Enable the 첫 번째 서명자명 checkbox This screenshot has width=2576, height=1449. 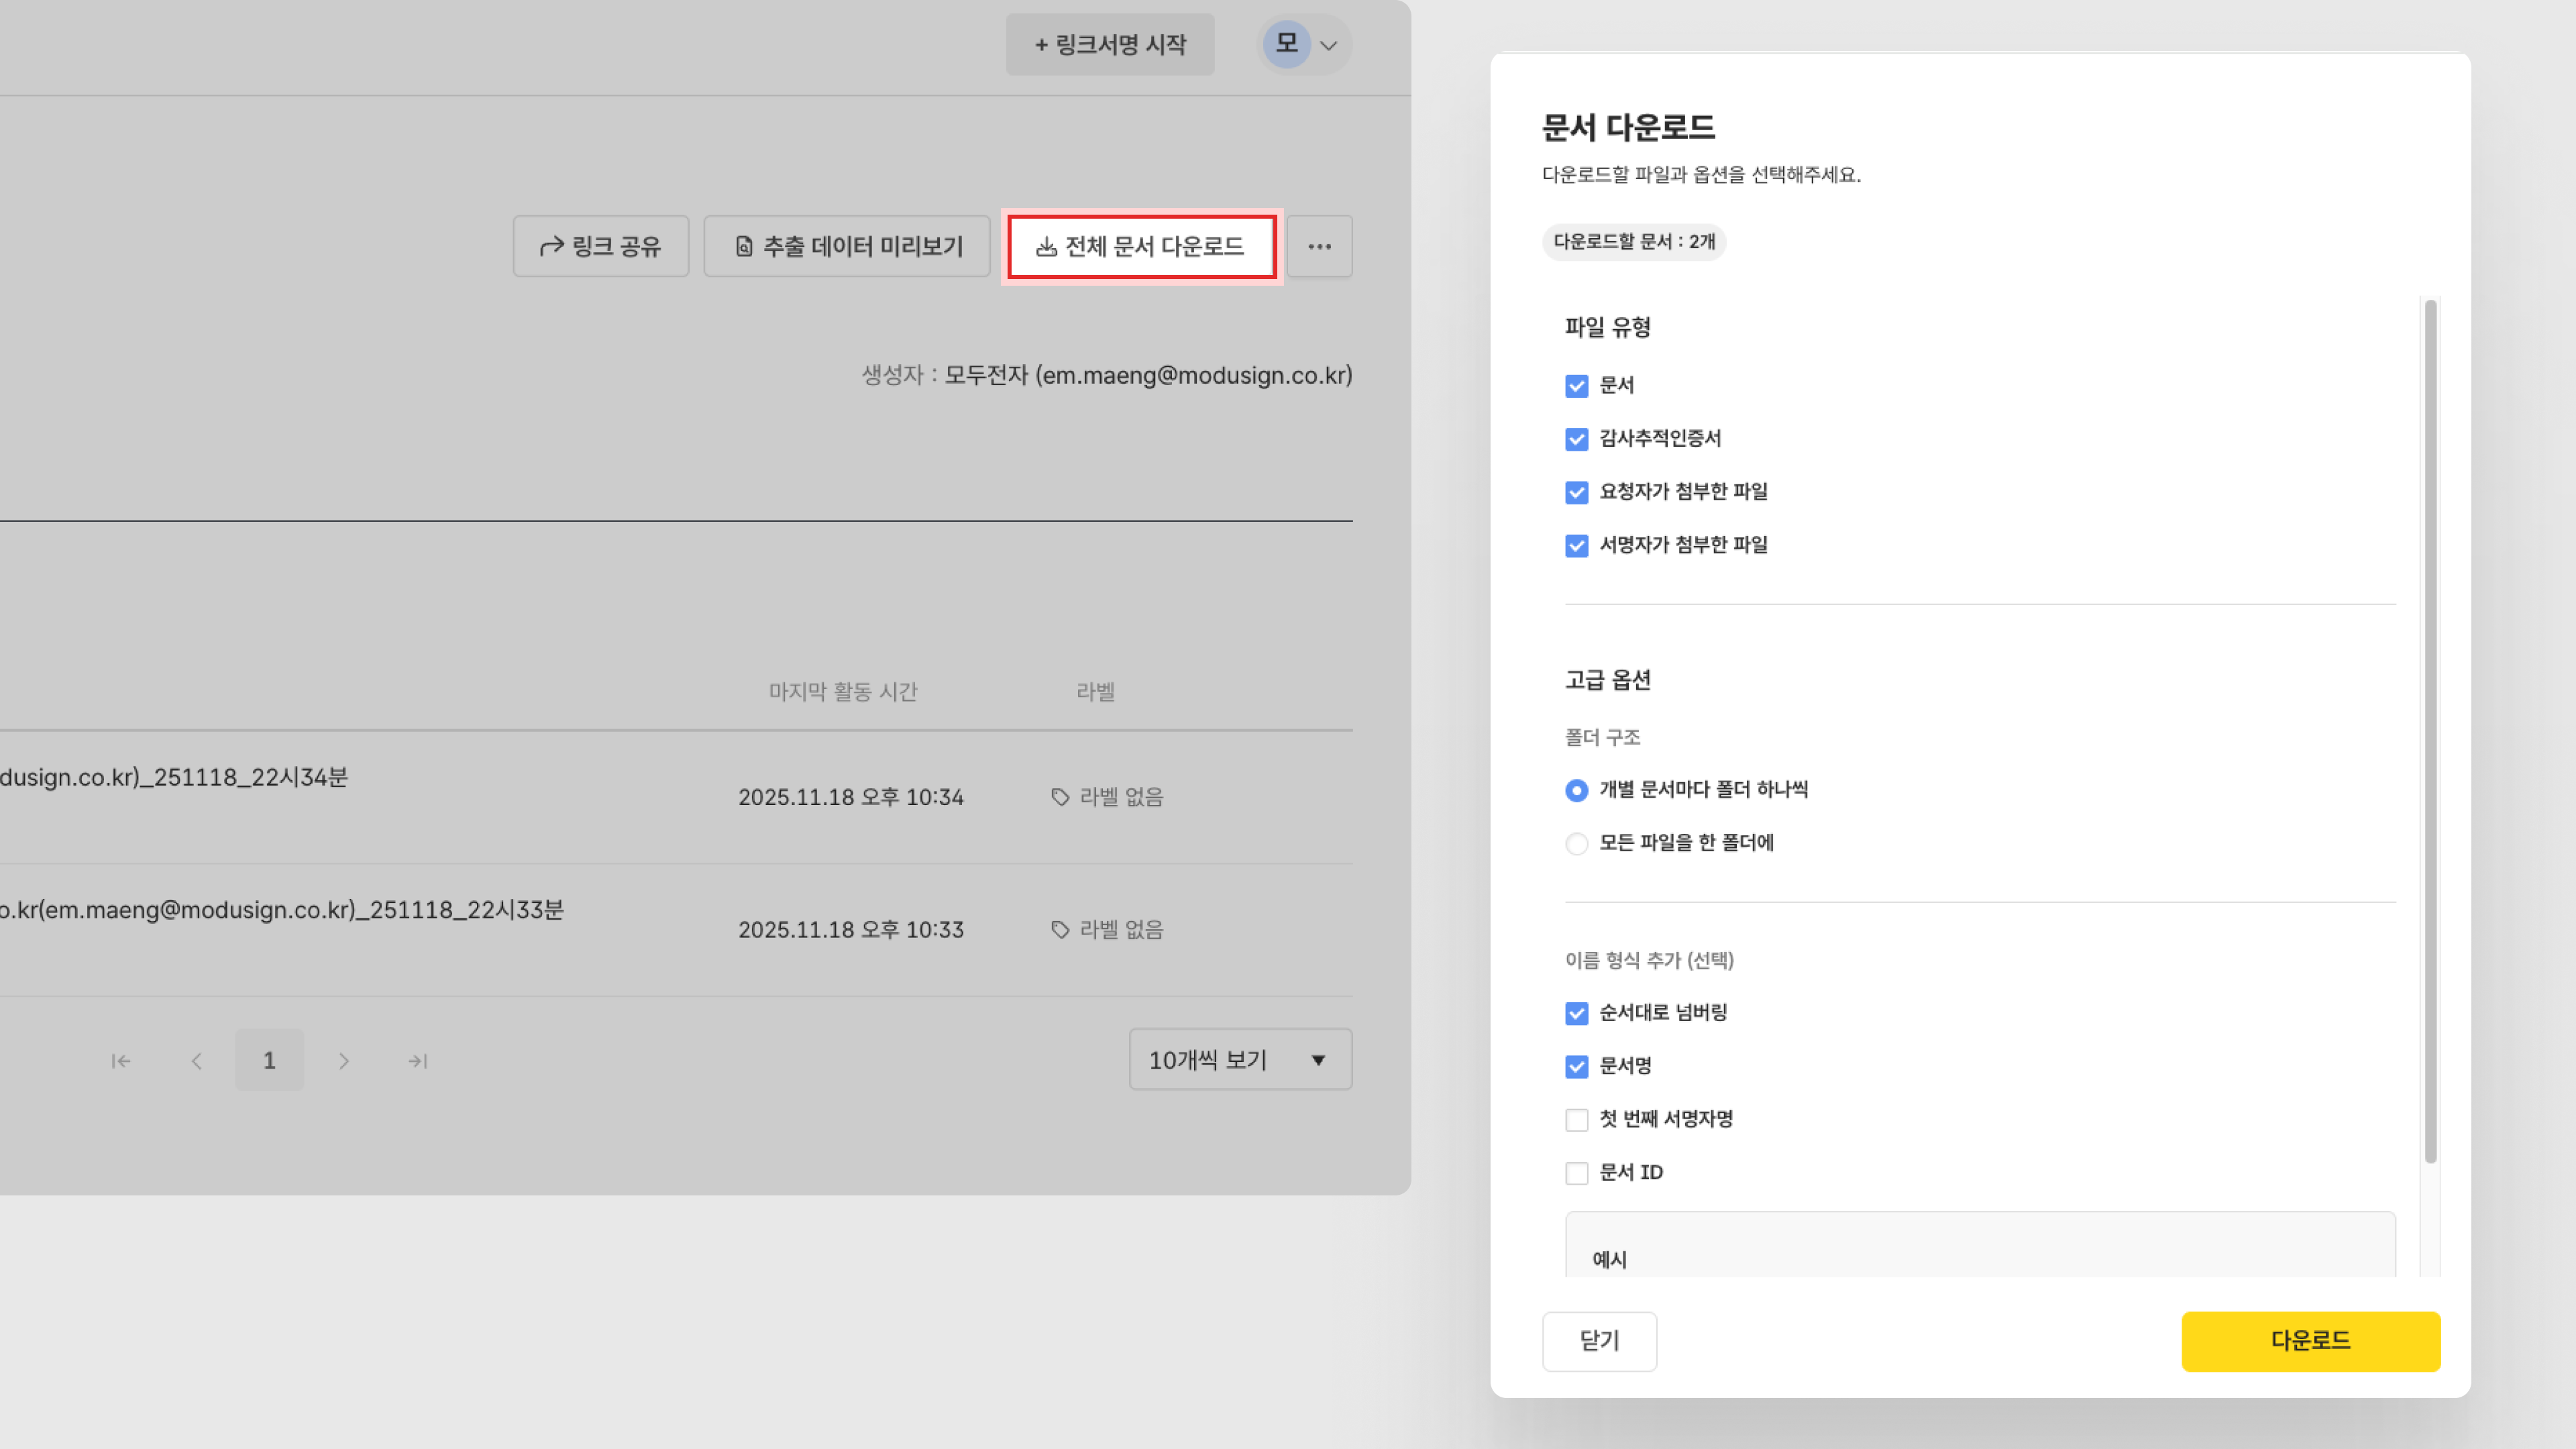(1577, 1120)
